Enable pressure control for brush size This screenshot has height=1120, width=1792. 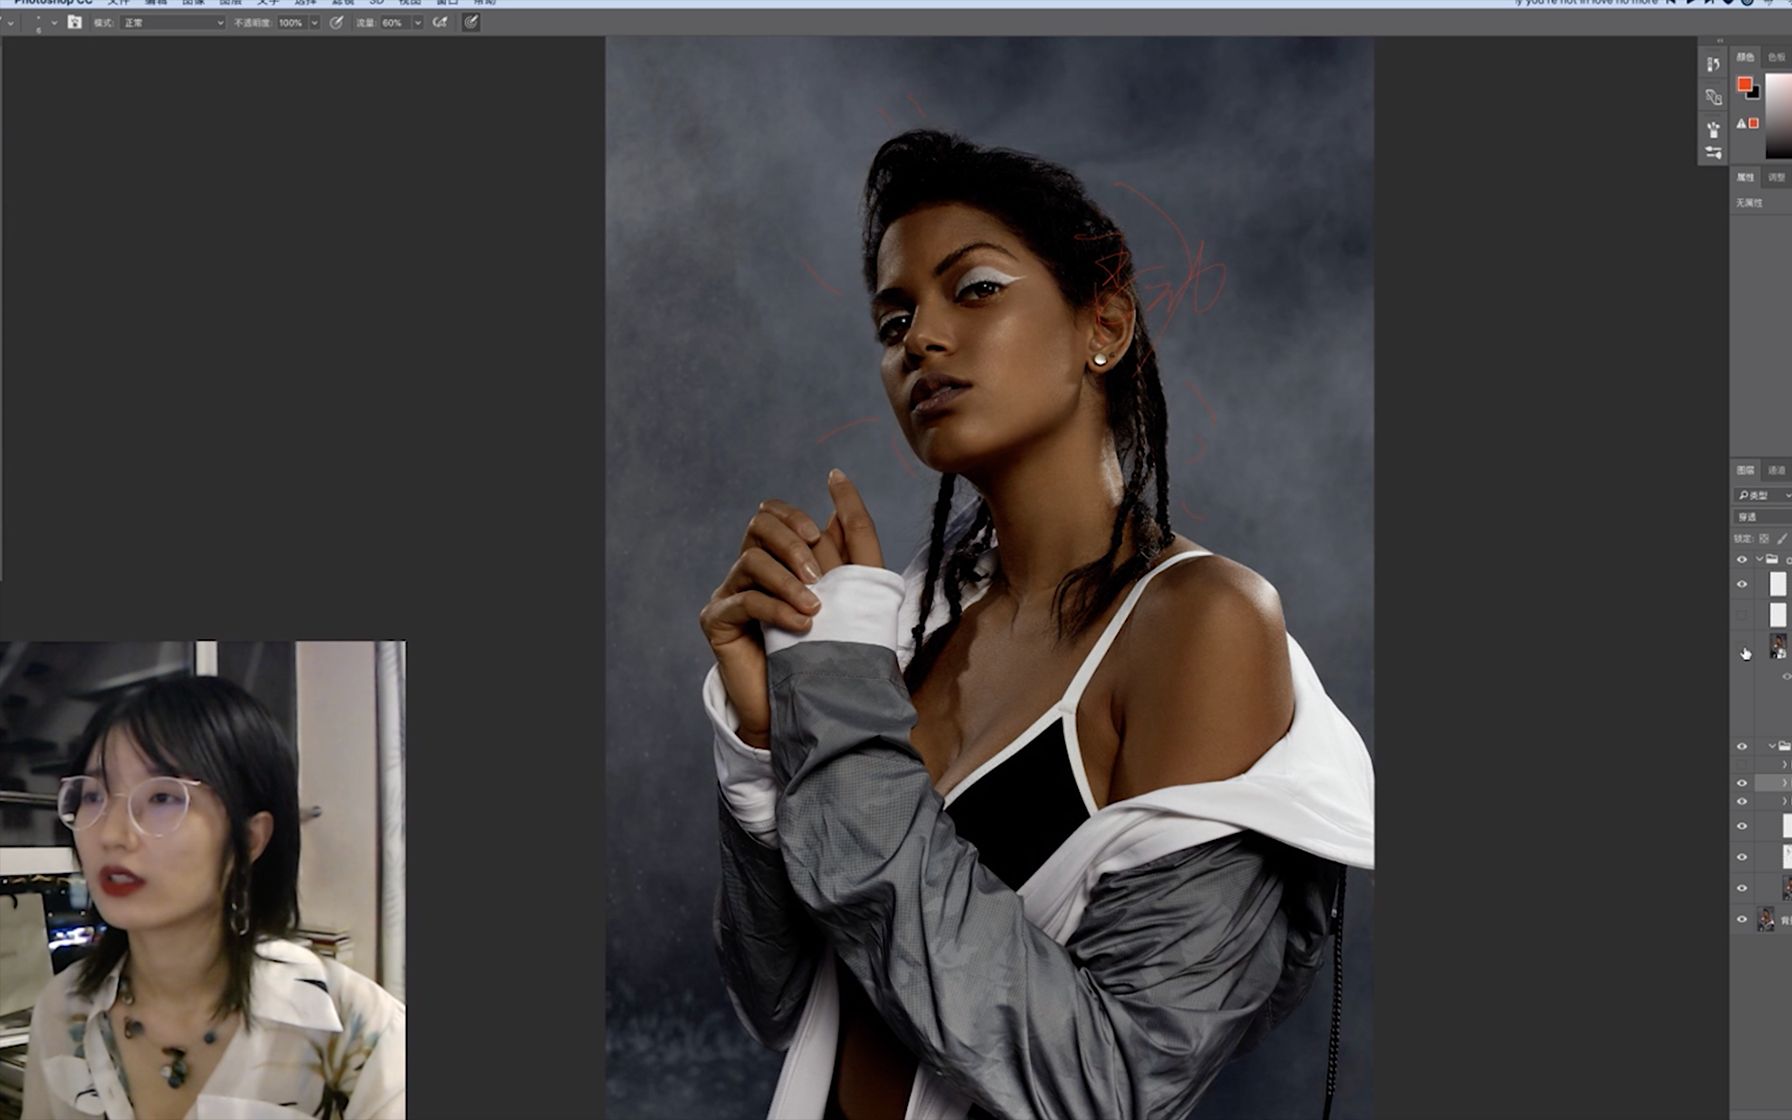coord(471,22)
